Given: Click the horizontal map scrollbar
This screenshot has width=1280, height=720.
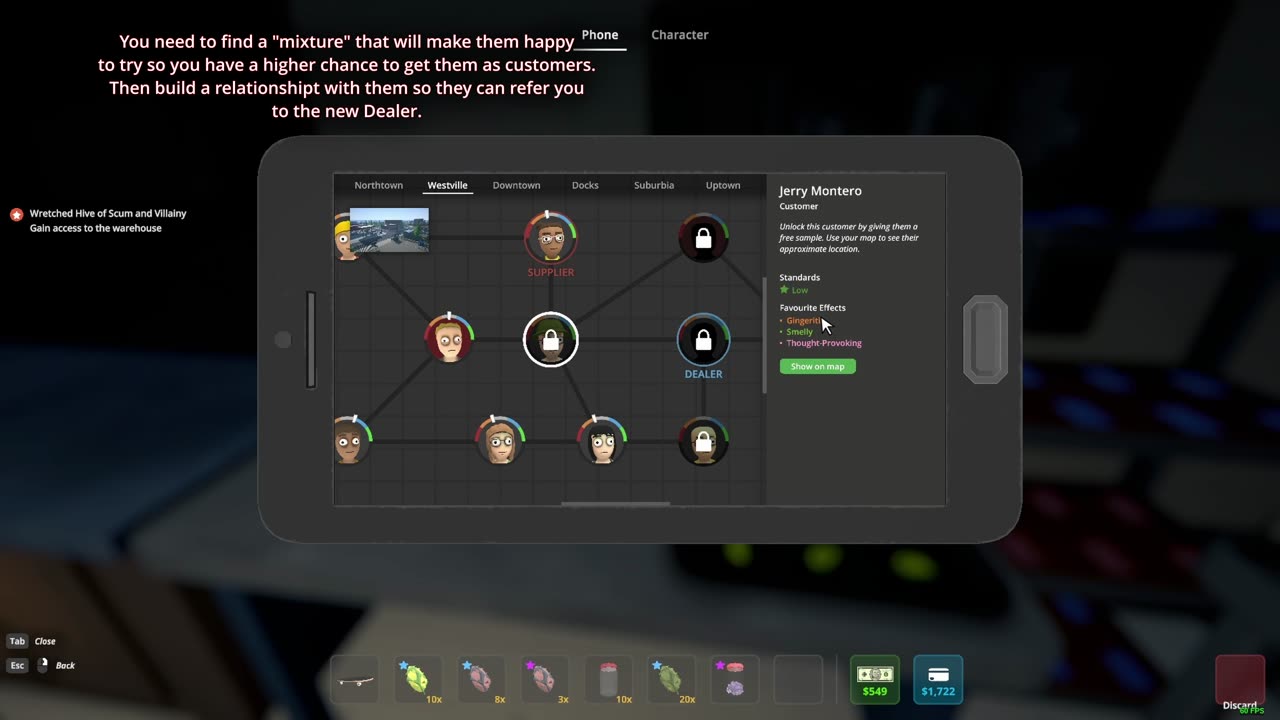Looking at the screenshot, I should (x=616, y=503).
